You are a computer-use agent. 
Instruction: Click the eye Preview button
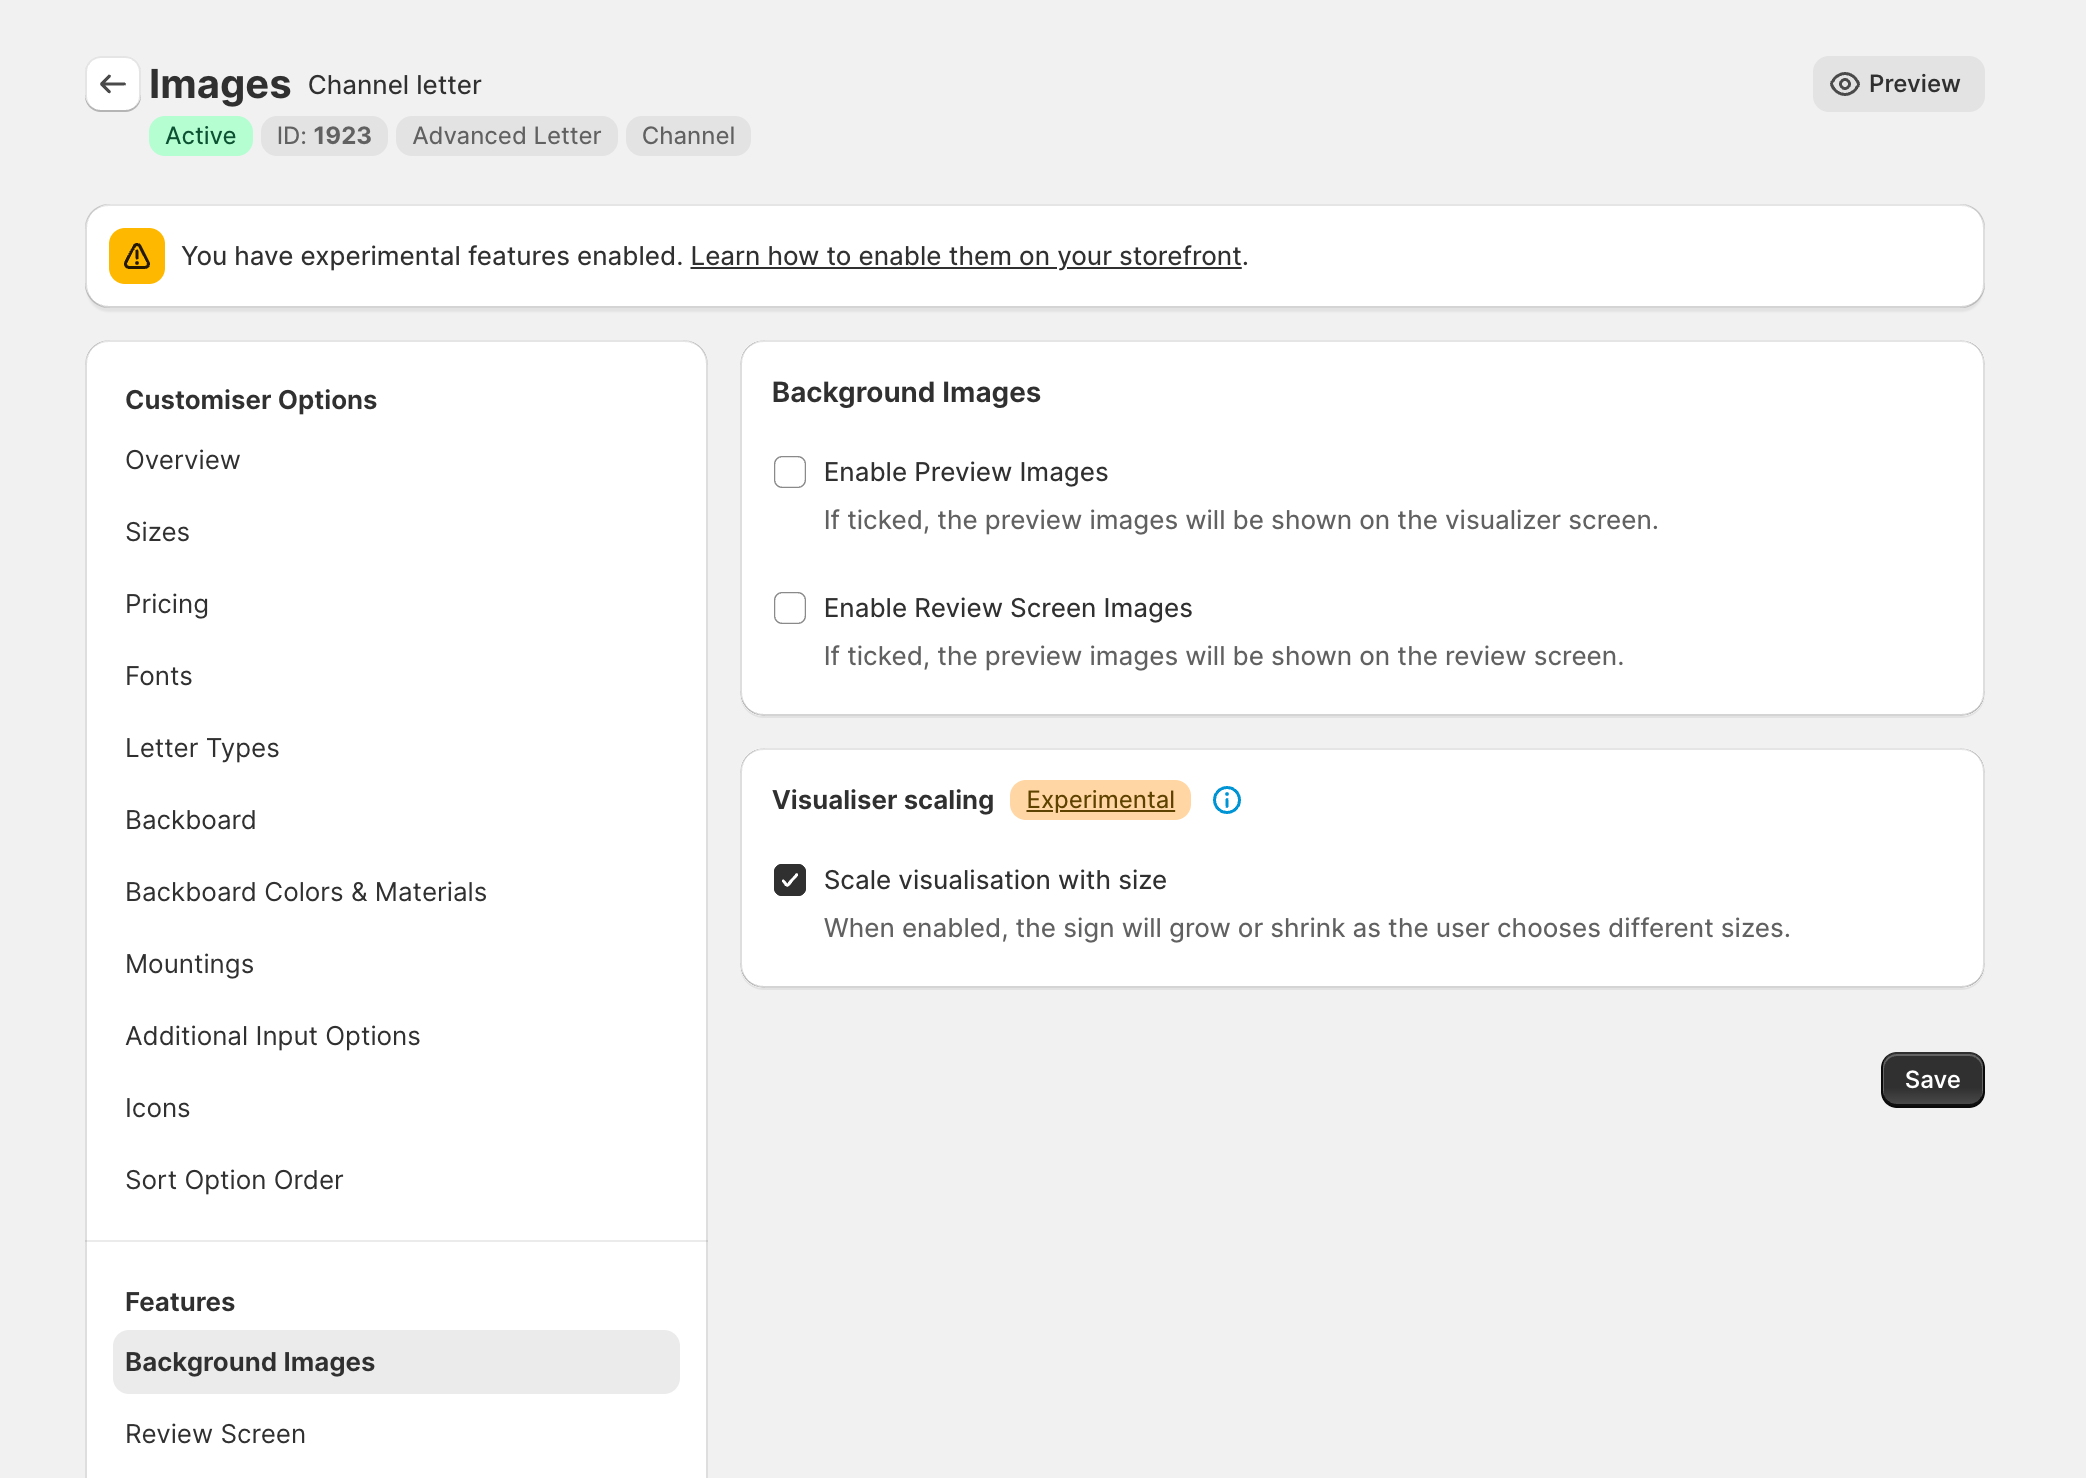[1897, 84]
